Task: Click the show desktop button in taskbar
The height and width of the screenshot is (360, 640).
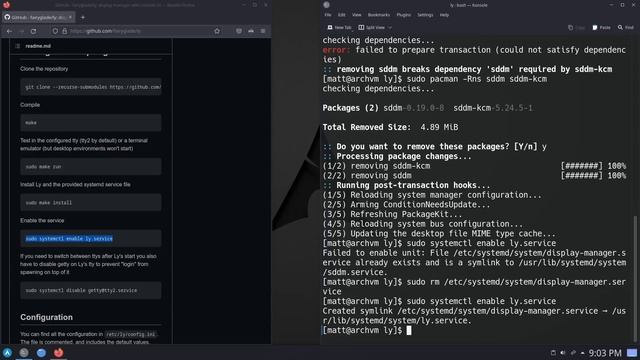Action: 632,353
